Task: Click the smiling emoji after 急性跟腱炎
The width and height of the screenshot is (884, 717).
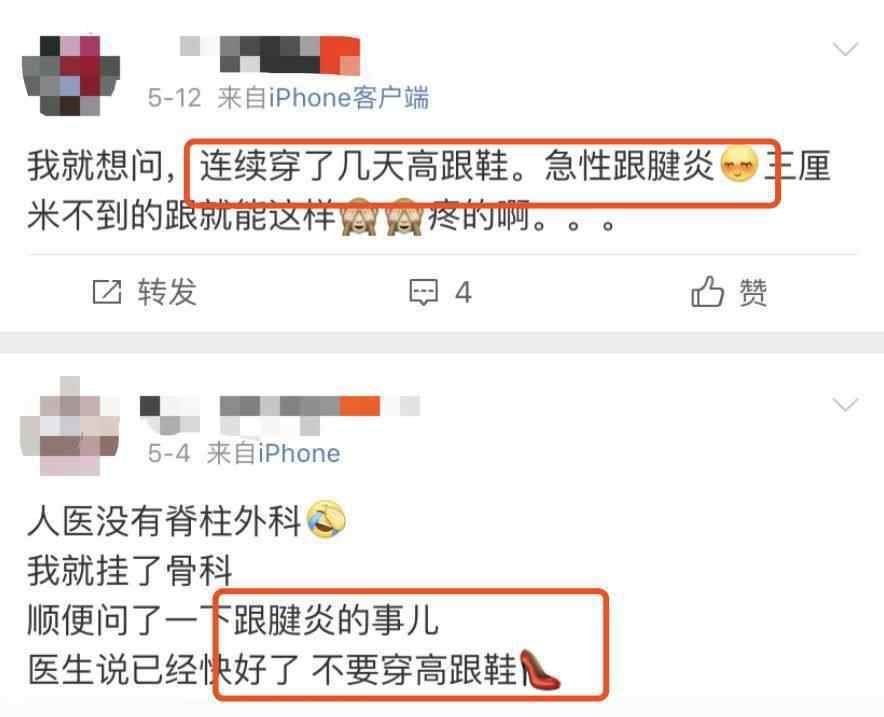Action: point(740,164)
